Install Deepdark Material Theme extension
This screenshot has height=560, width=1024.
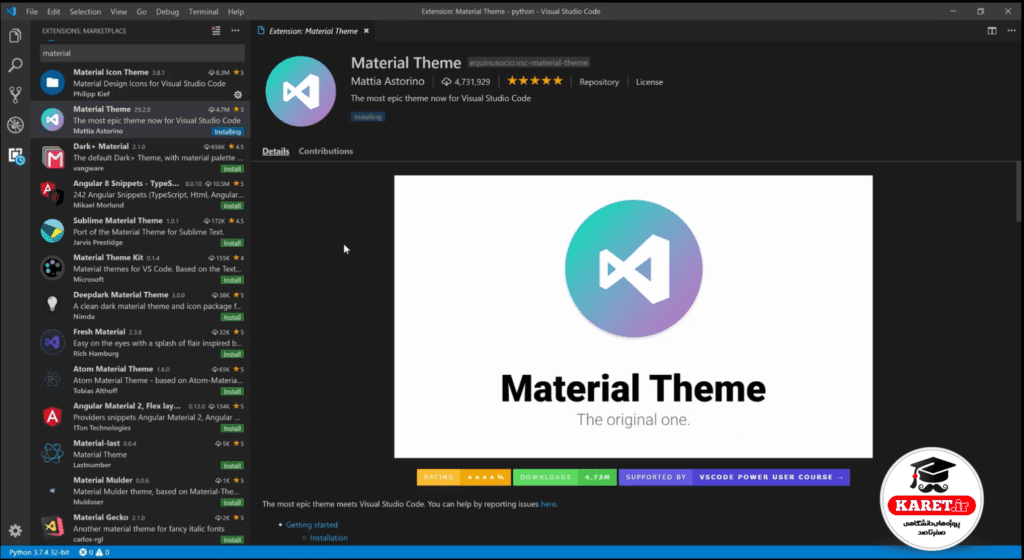pos(232,317)
